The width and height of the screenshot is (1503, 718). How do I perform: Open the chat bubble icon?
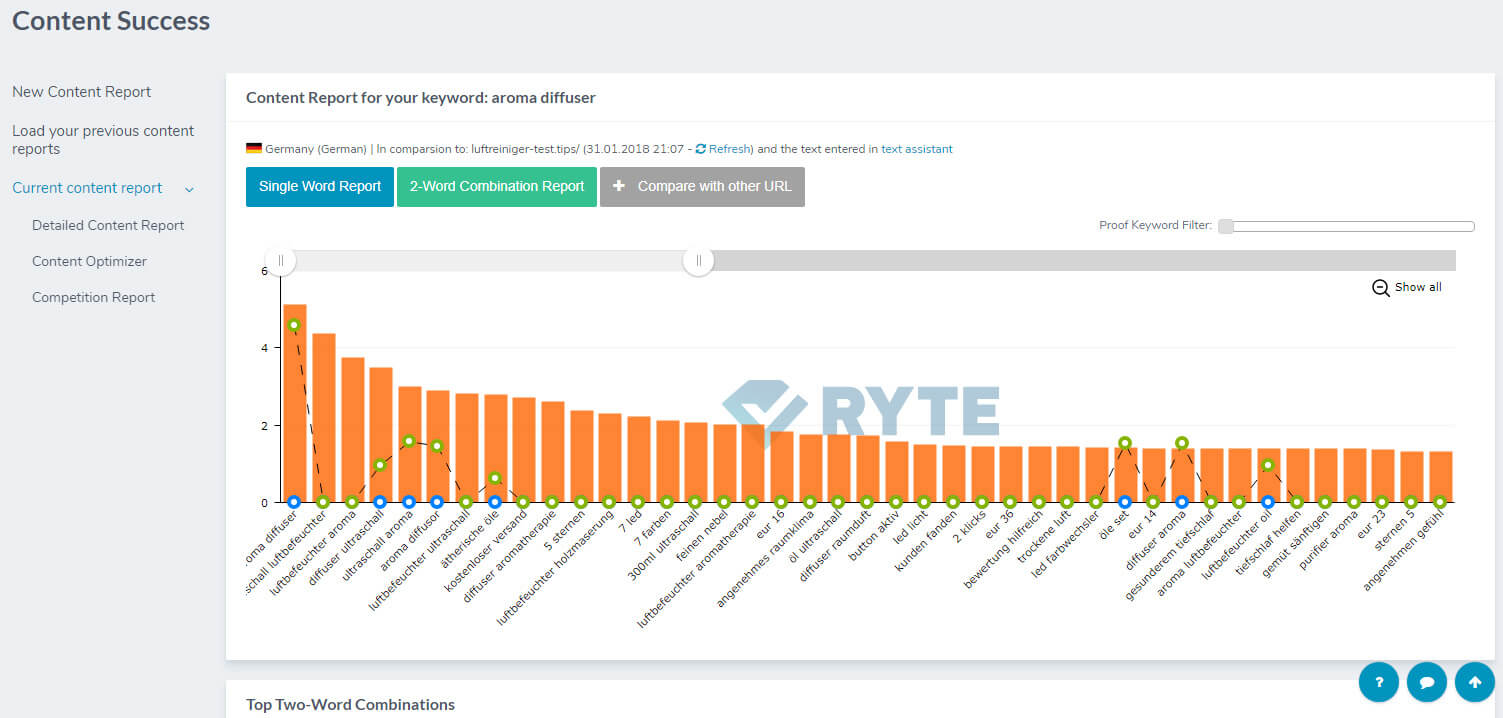pyautogui.click(x=1427, y=682)
